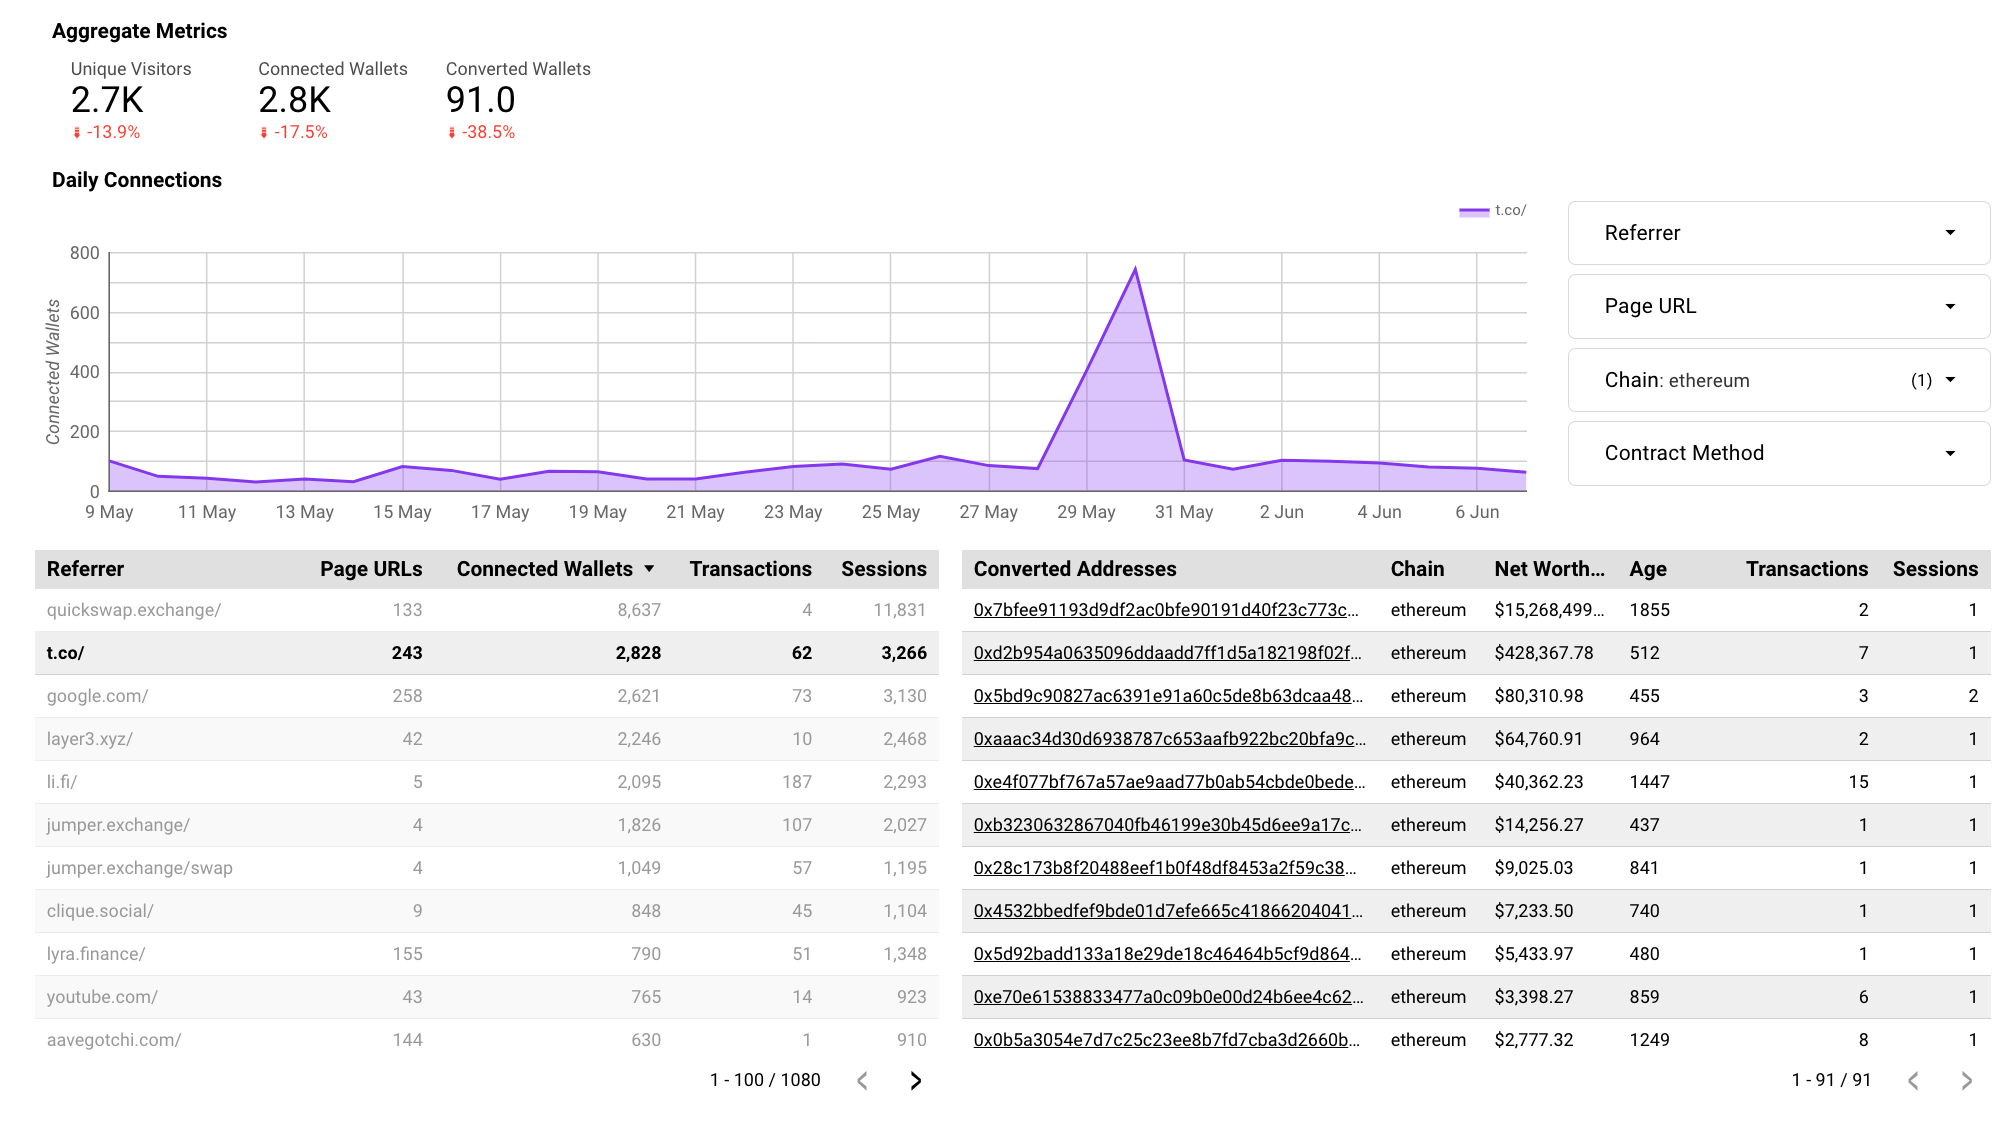Sort by Page URLs column header
The width and height of the screenshot is (2002, 1124).
pyautogui.click(x=370, y=569)
